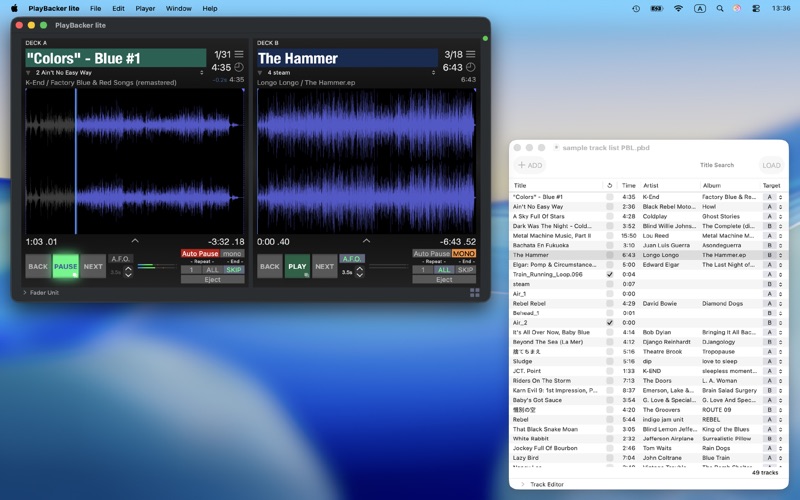Screen dimensions: 800x500
Task: Uncheck repeat checkbox for Air_2
Action: pos(610,323)
